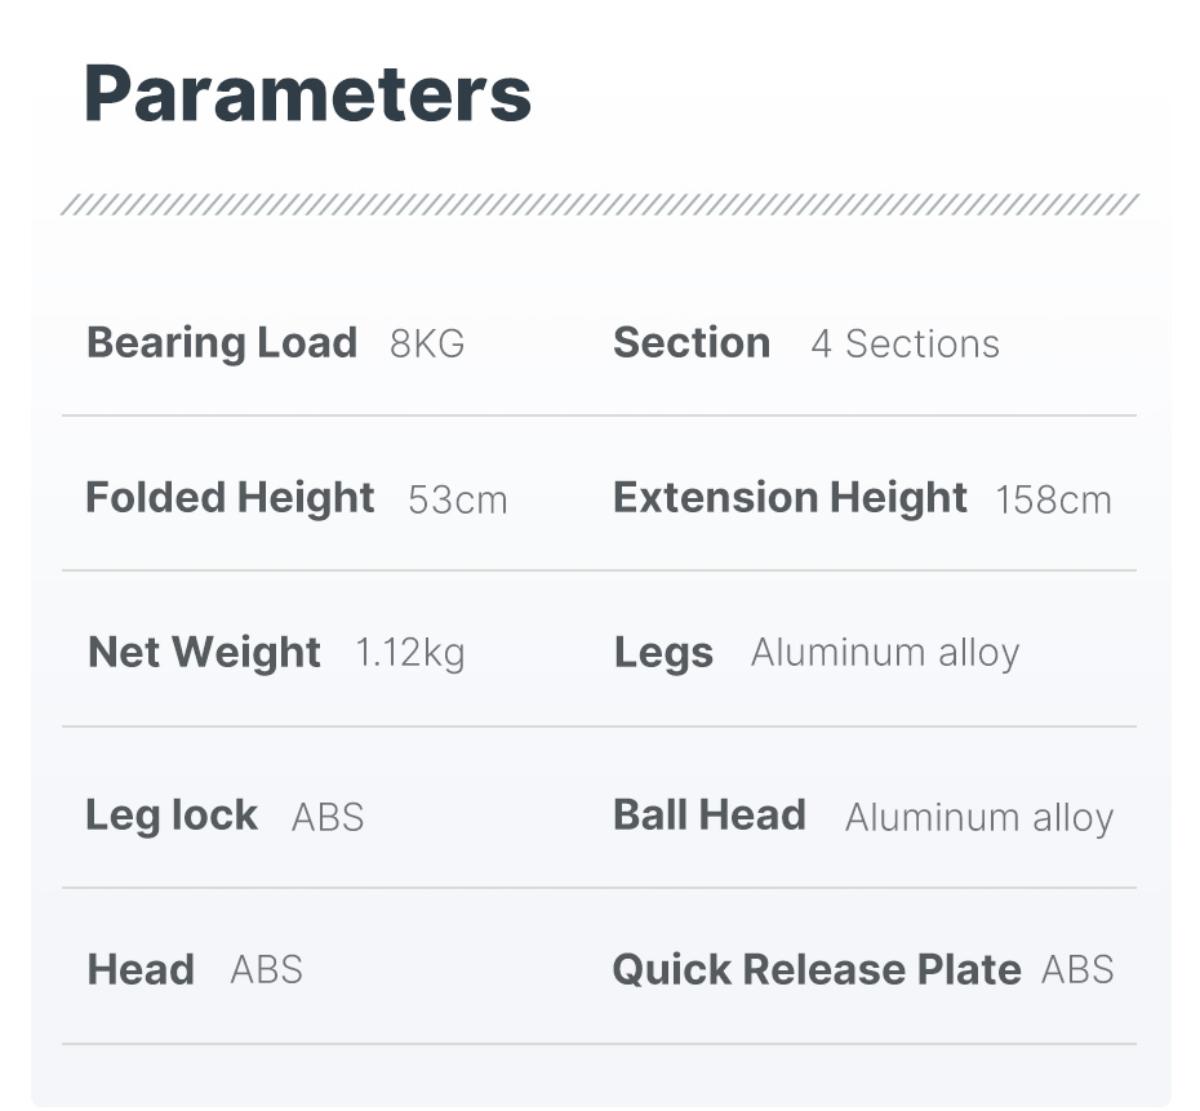Click the ABS value beside Leg lock
1200x1111 pixels.
click(327, 818)
